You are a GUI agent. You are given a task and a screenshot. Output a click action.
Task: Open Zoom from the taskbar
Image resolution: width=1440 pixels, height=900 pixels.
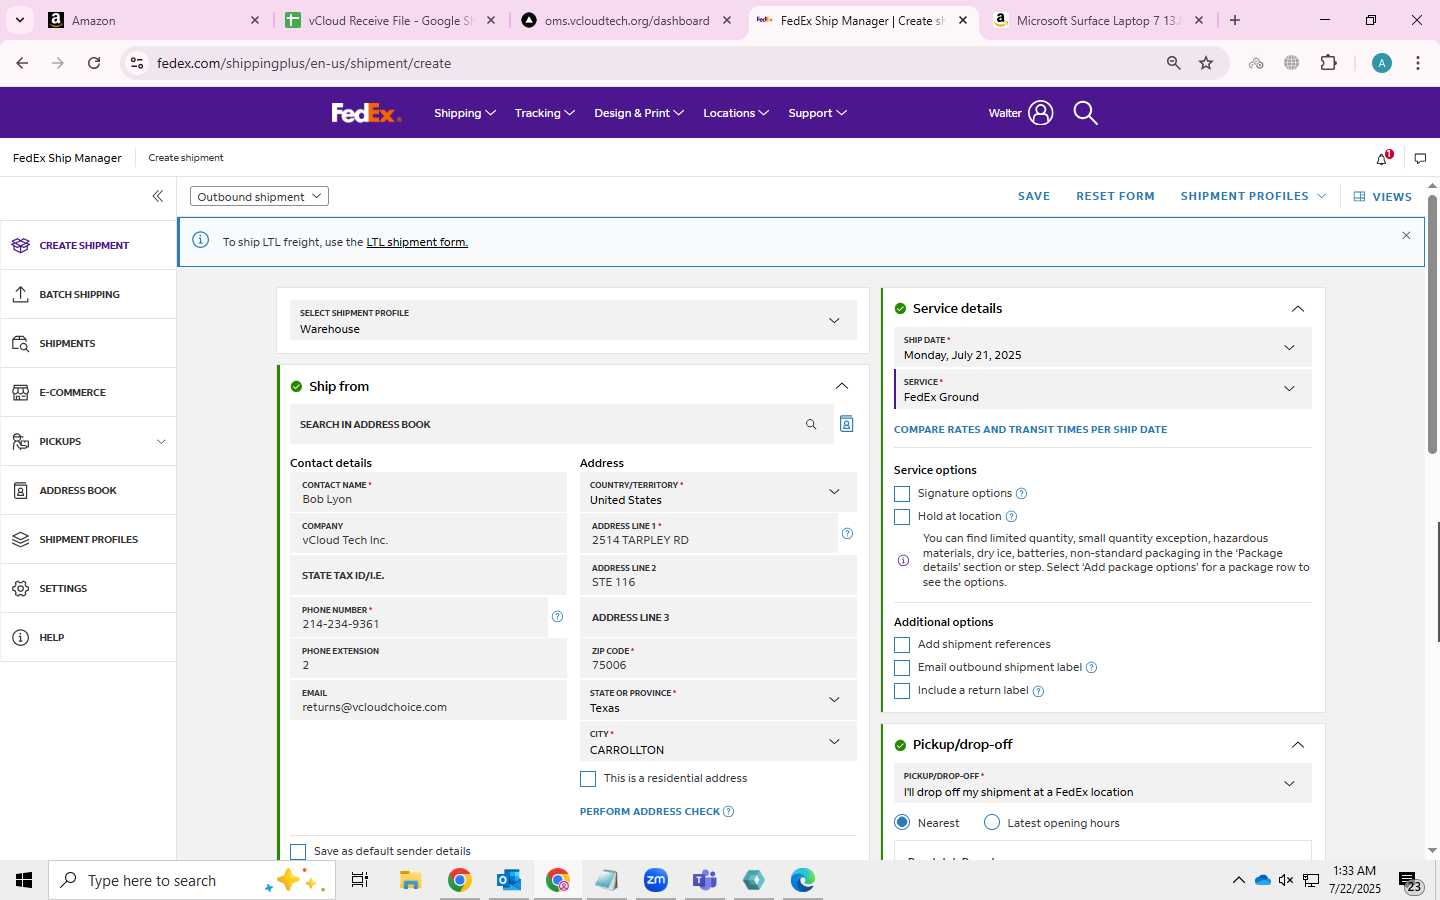click(x=655, y=880)
